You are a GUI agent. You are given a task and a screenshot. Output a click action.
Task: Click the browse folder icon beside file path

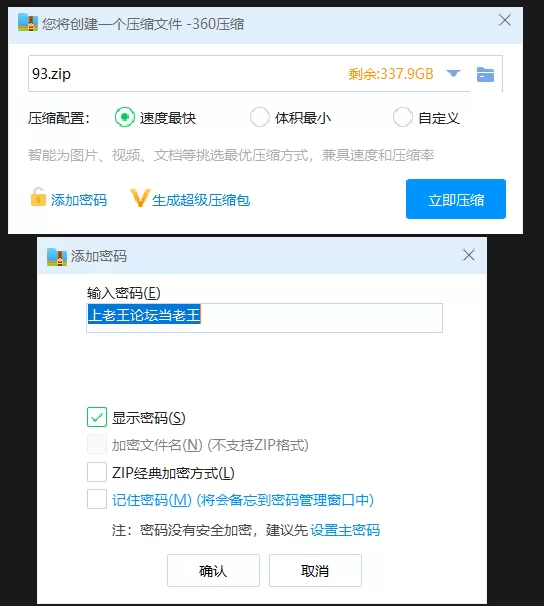[485, 74]
